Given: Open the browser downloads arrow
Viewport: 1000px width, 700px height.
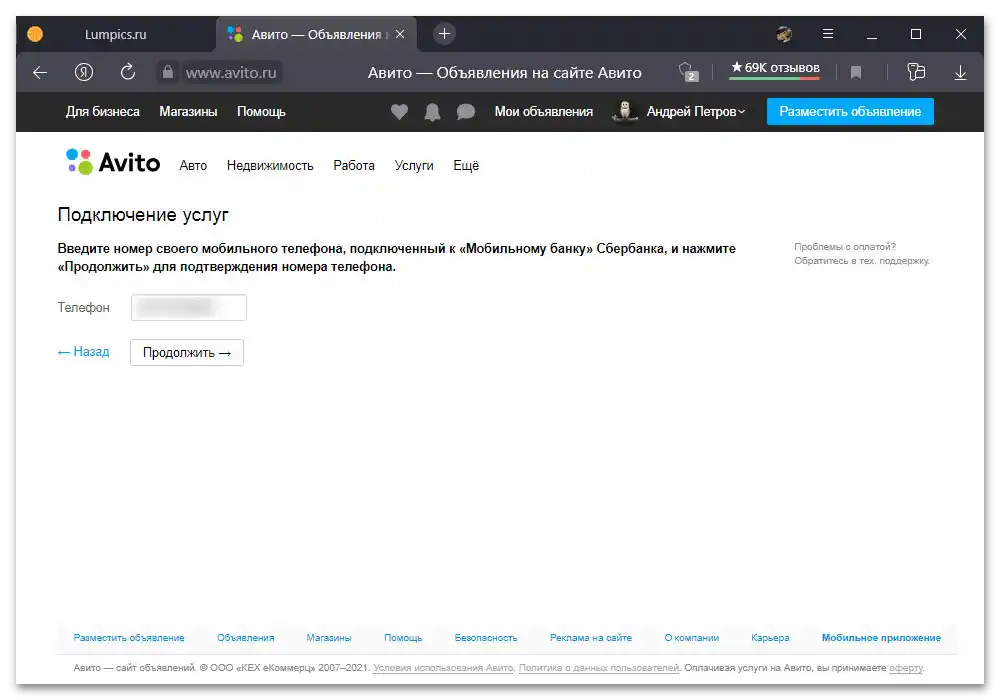Looking at the screenshot, I should tap(960, 73).
